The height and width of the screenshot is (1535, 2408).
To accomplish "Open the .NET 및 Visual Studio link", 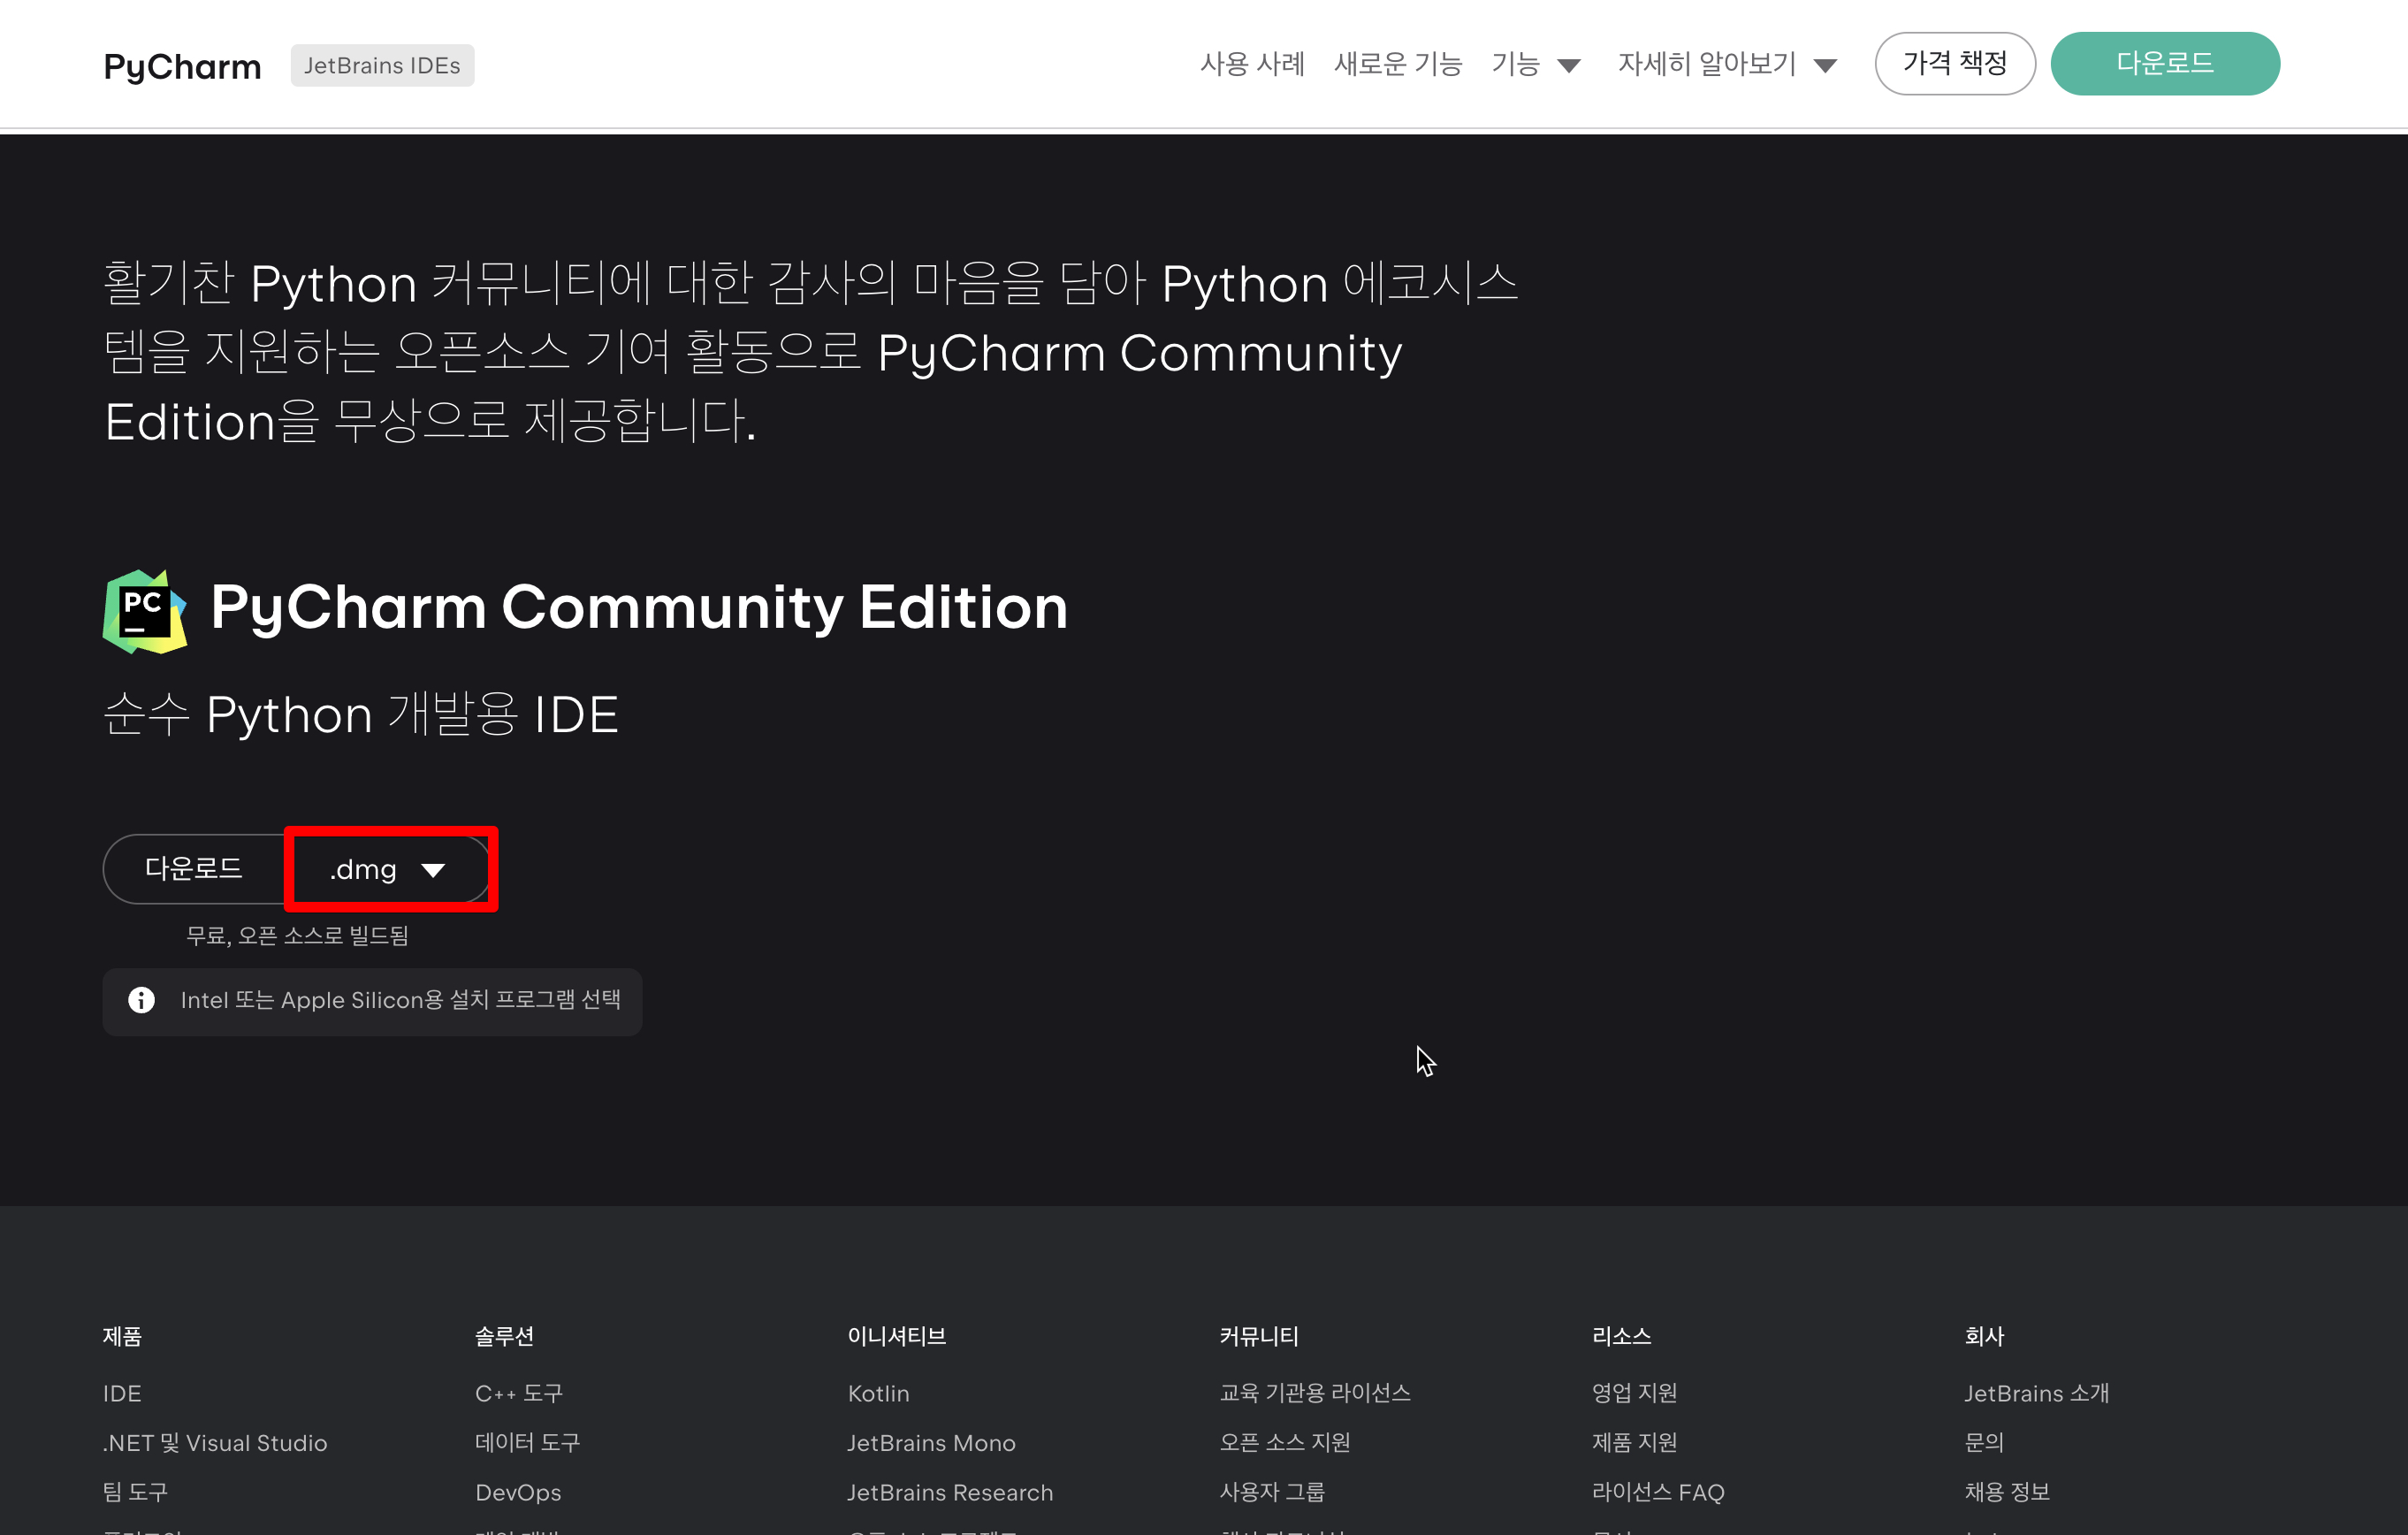I will click(214, 1442).
